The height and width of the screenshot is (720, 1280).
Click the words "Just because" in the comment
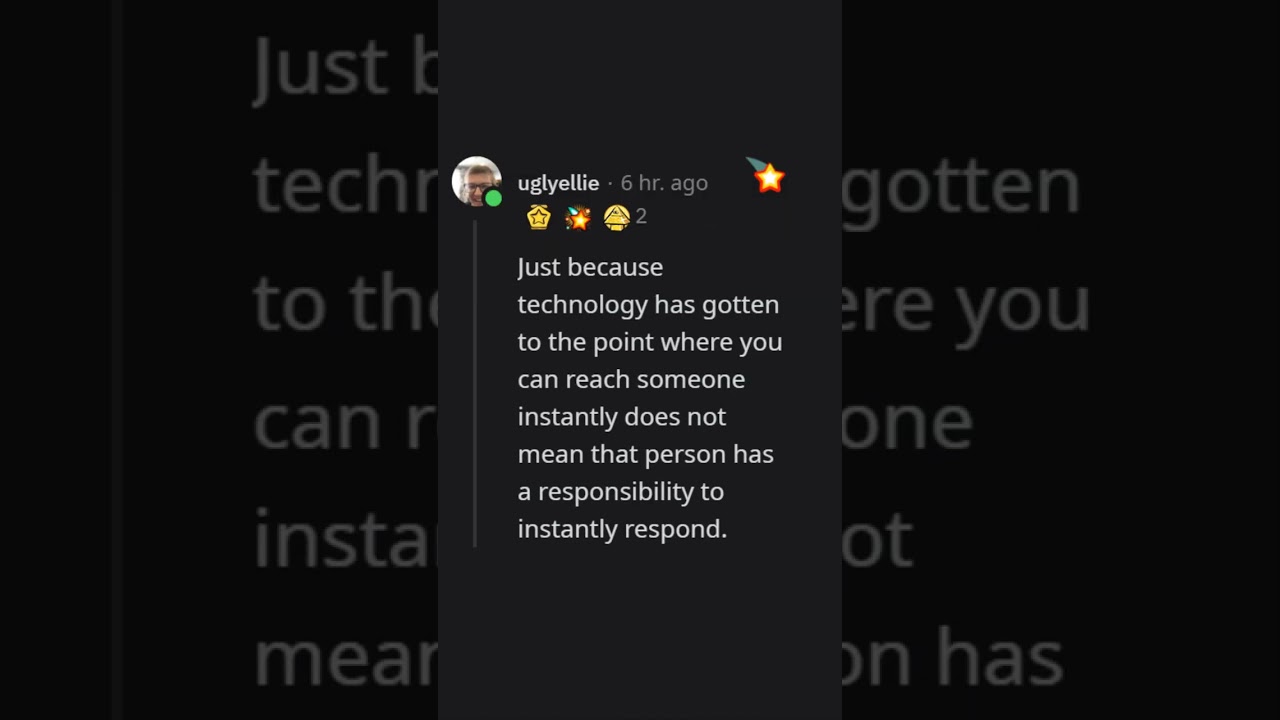pos(590,267)
